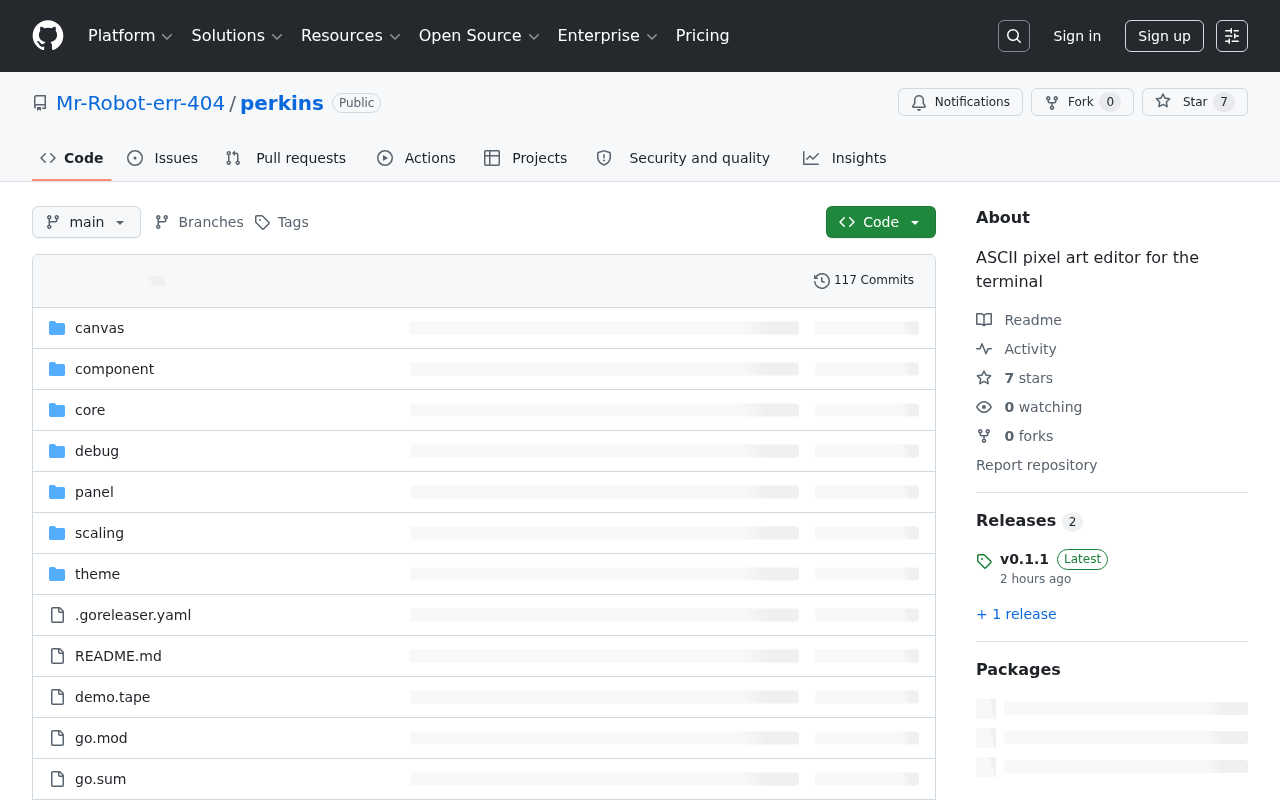Expand the Platform menu
Screen dimensions: 1280x800
point(130,36)
